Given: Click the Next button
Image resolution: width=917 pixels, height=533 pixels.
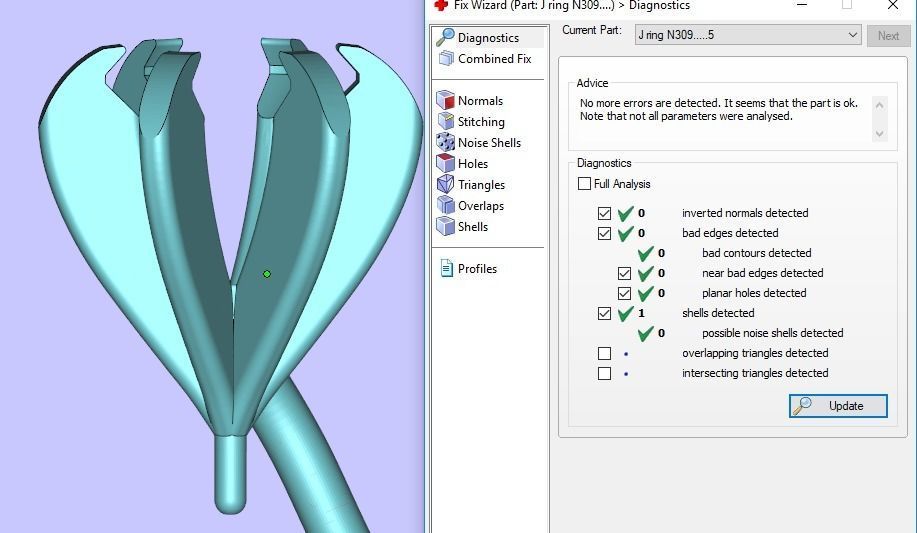Looking at the screenshot, I should coord(888,36).
